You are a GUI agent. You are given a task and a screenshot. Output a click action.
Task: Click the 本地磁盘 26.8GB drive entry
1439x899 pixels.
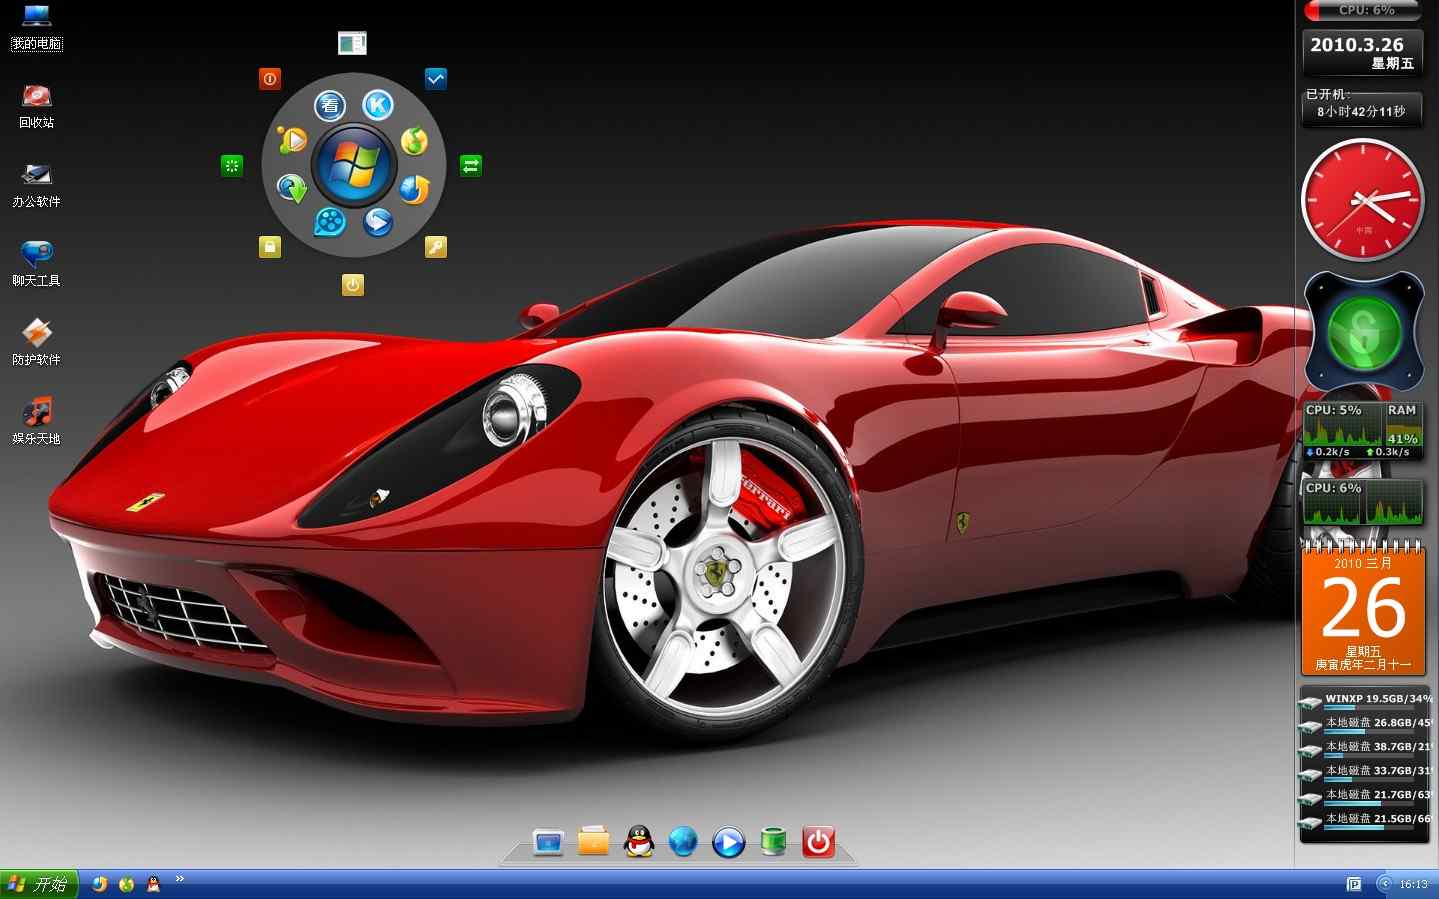(1366, 725)
